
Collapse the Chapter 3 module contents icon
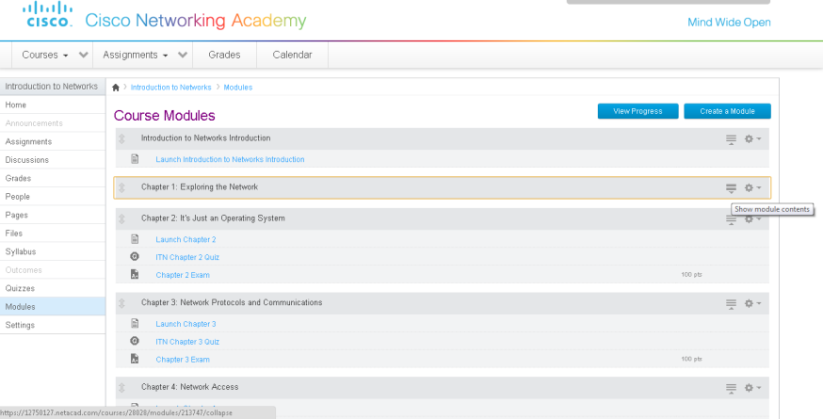(x=731, y=303)
